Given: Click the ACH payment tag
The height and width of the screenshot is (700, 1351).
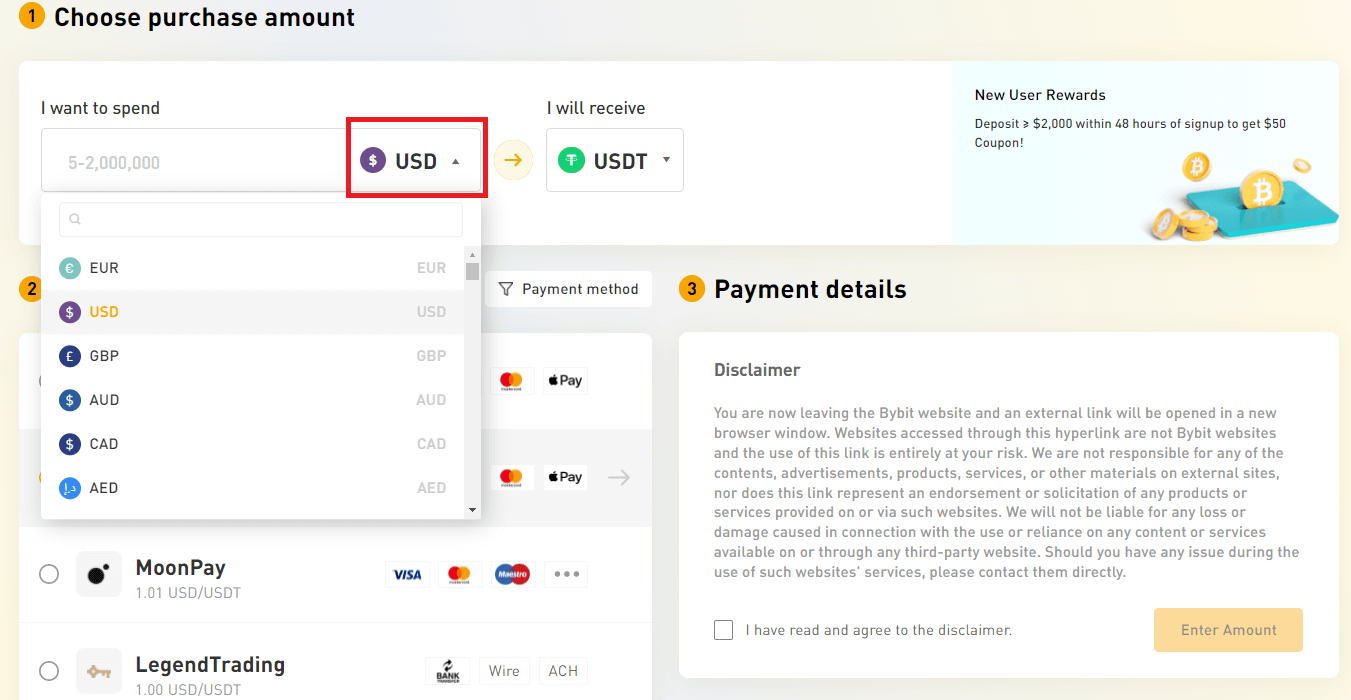Looking at the screenshot, I should pos(562,671).
